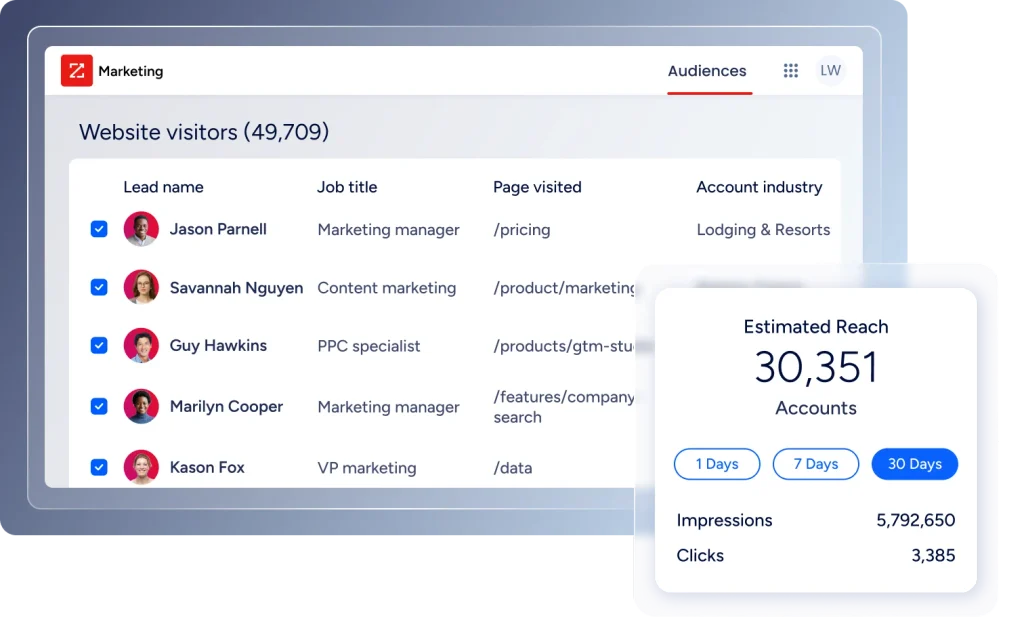The height and width of the screenshot is (626, 1024).
Task: Click Savannah Nguyen's profile photo
Action: (x=141, y=287)
